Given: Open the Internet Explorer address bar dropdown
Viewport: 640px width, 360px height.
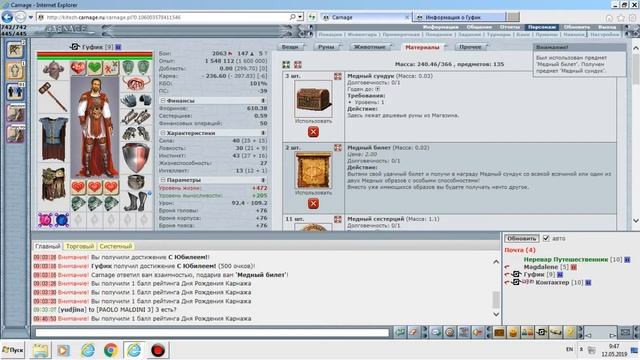Looking at the screenshot, I should click(300, 17).
